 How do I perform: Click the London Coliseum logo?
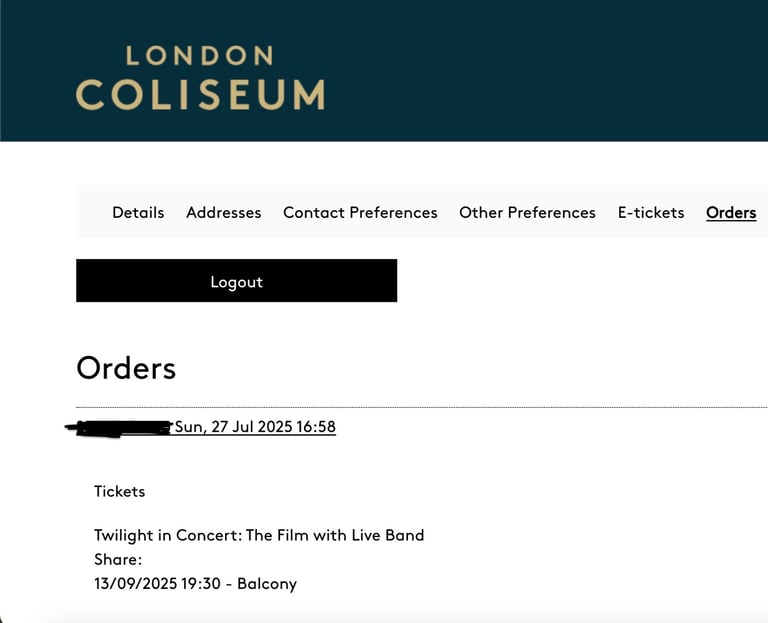coord(200,78)
